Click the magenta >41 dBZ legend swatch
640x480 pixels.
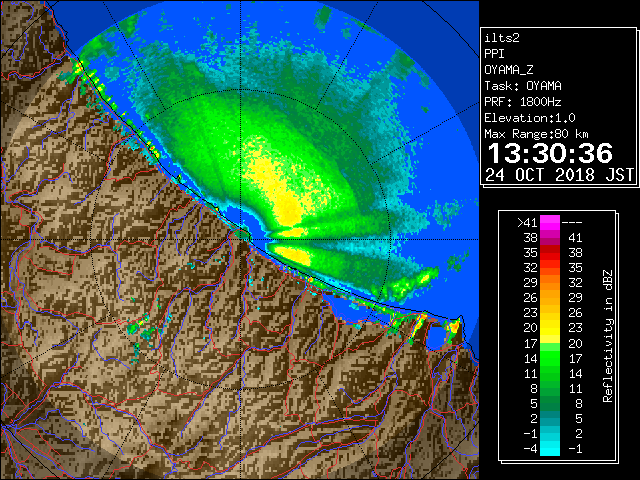point(550,223)
